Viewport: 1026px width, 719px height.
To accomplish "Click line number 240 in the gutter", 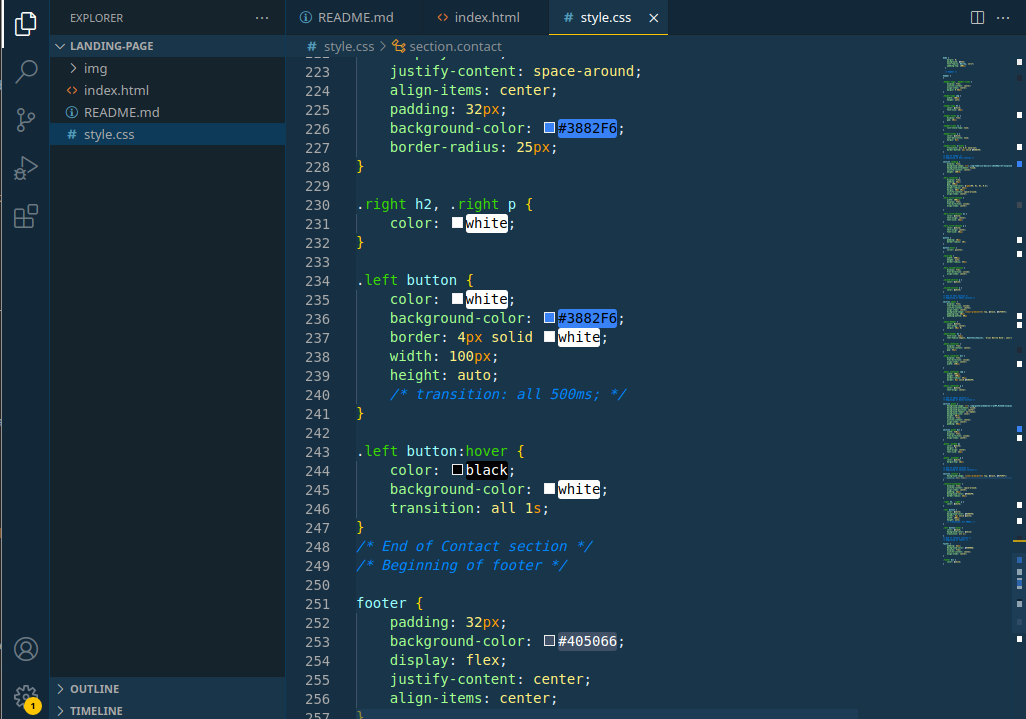I will click(x=317, y=395).
